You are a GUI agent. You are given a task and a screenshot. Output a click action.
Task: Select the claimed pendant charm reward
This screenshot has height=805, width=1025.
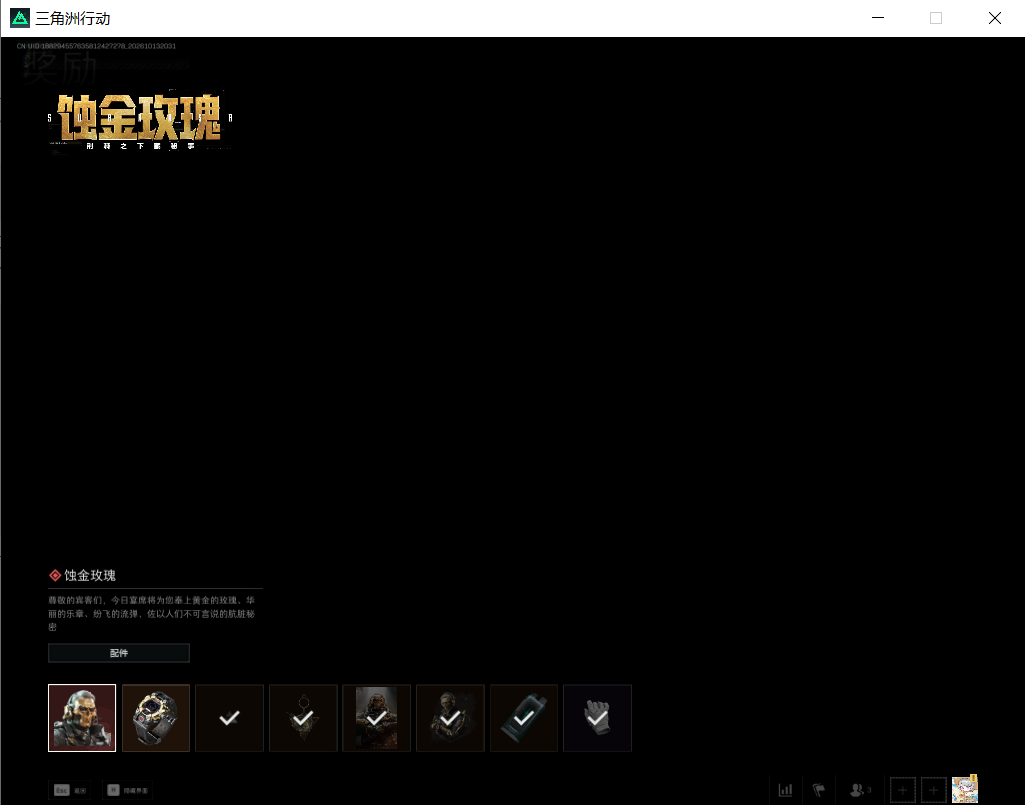(303, 718)
